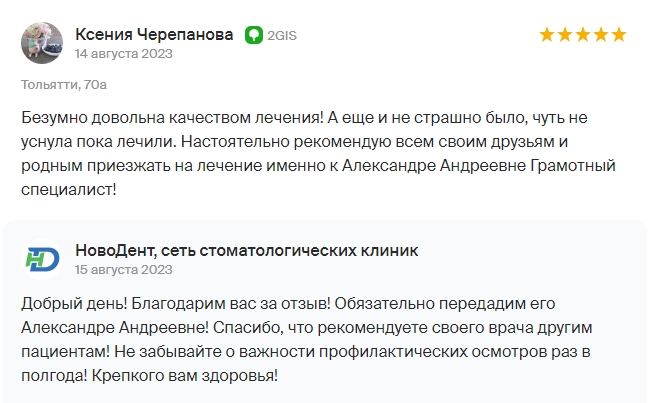
Task: Click the reviewer name Ксения Черепанова
Action: (x=154, y=35)
